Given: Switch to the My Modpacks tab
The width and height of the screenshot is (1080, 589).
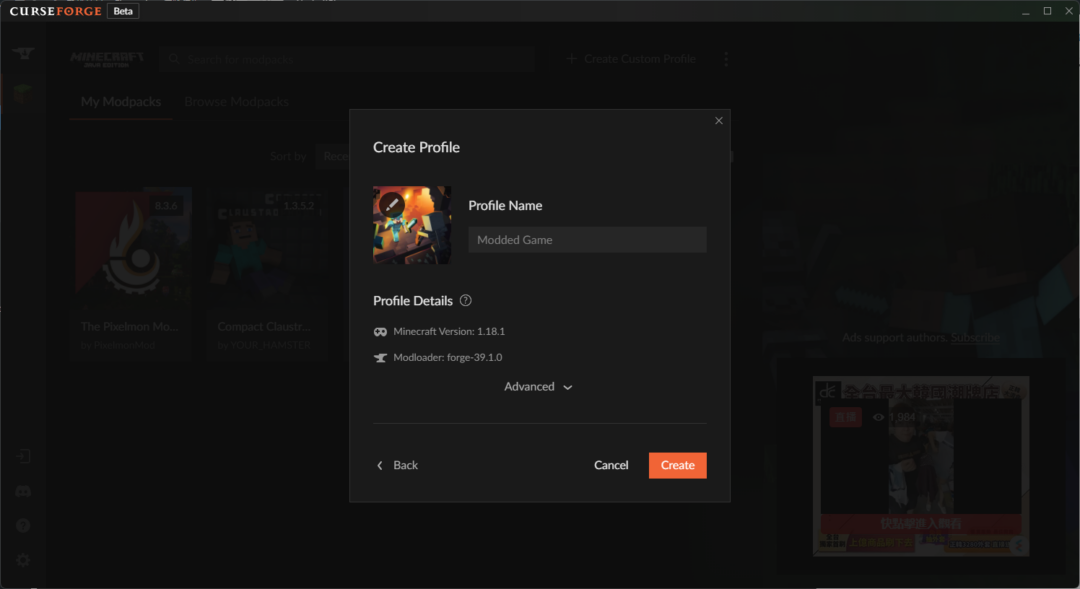Looking at the screenshot, I should pyautogui.click(x=121, y=102).
